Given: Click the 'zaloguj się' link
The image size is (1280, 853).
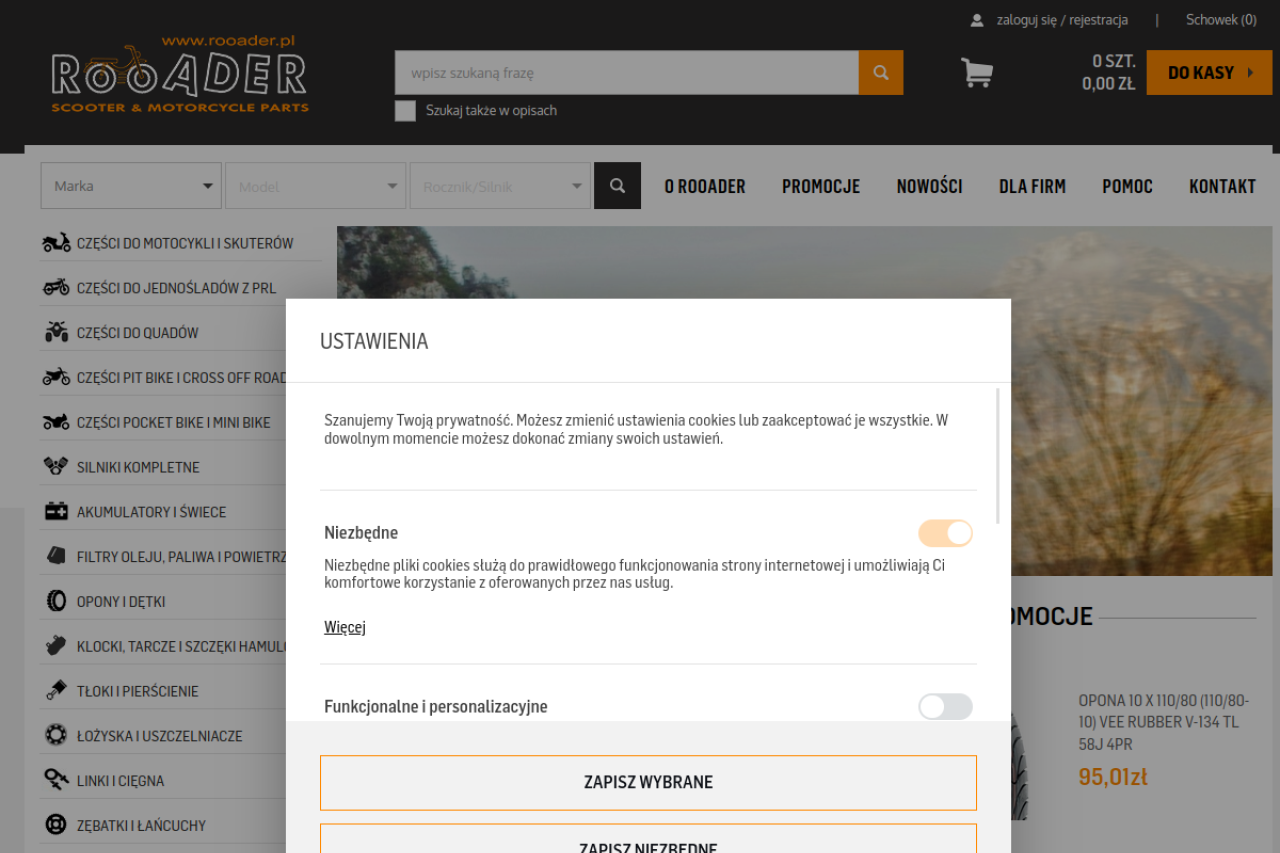Looking at the screenshot, I should point(1026,20).
